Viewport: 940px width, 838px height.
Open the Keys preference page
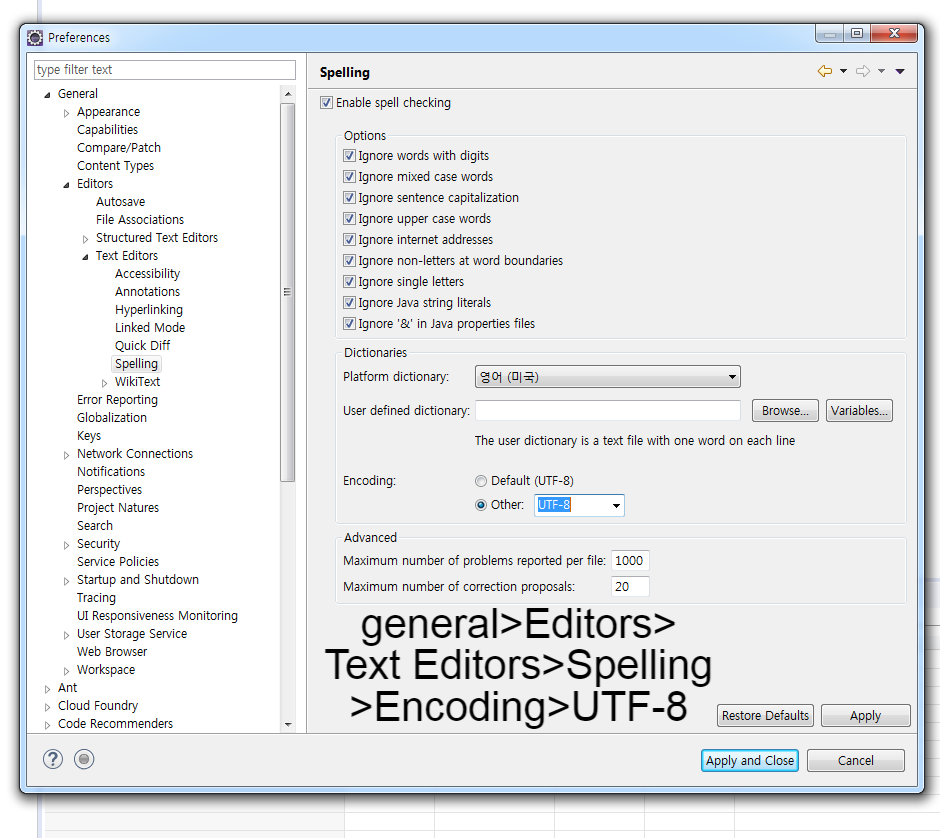pos(89,436)
